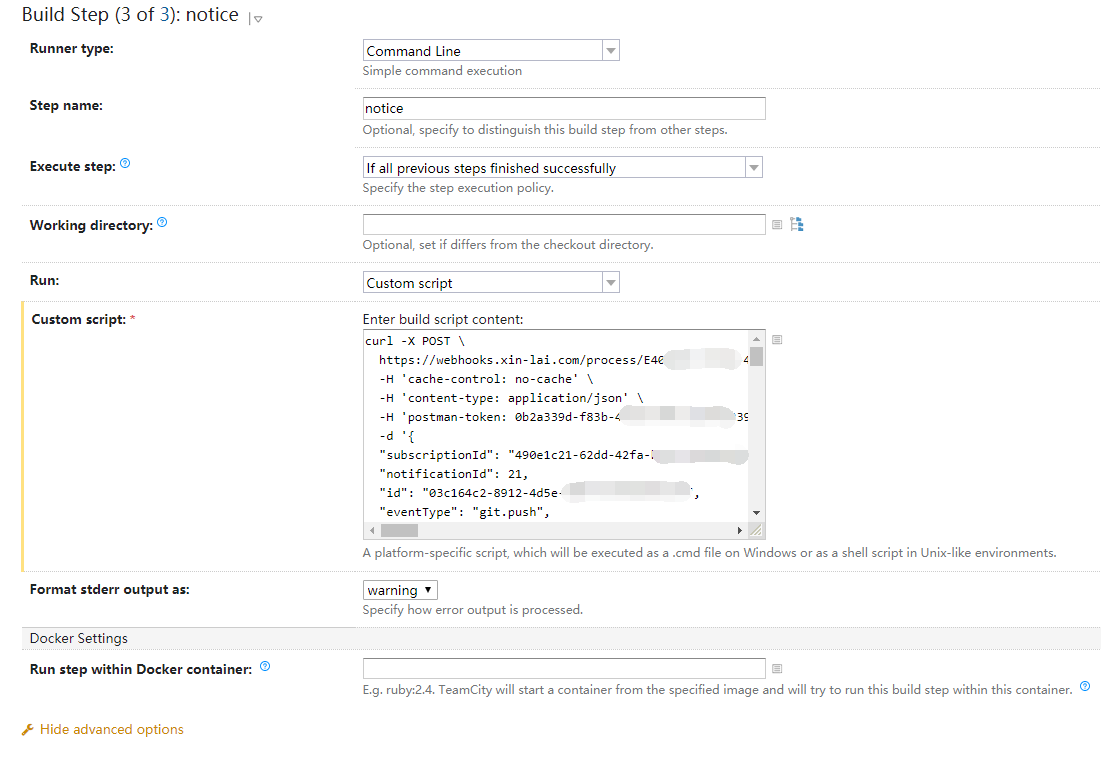Click in the Step name field
1101x764 pixels.
(564, 108)
